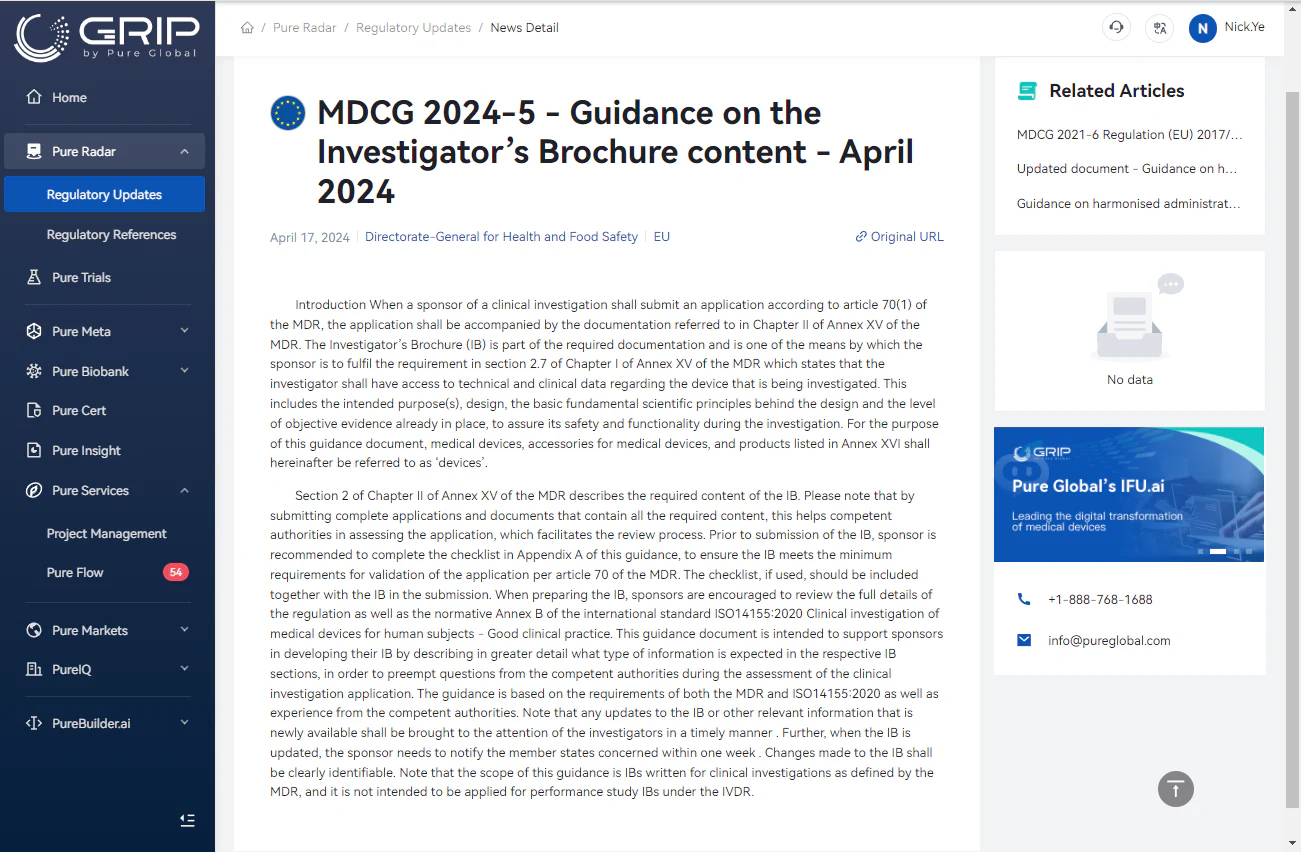The width and height of the screenshot is (1301, 852).
Task: Open related article Guidance on harmonised administrative
Action: tap(1130, 203)
